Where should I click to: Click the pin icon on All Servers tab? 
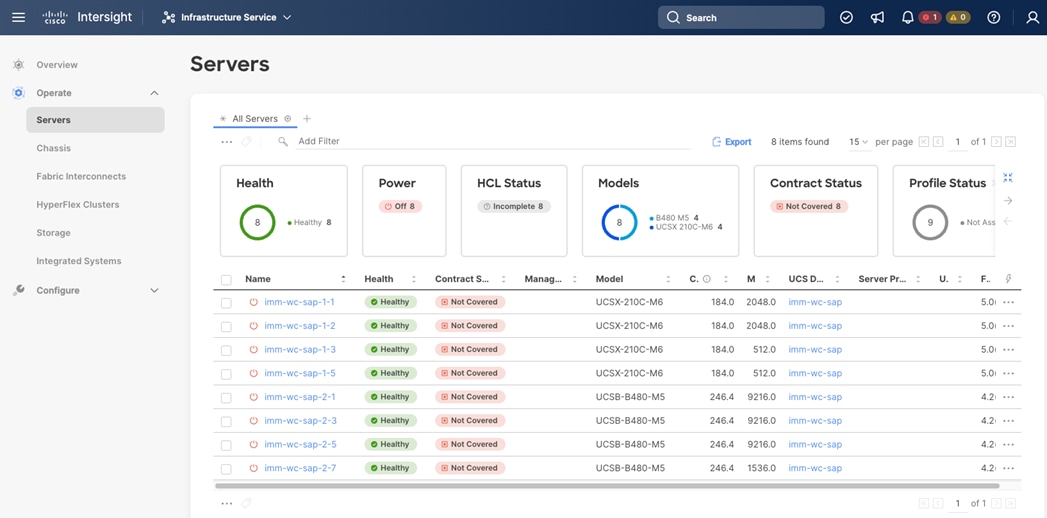coord(288,119)
